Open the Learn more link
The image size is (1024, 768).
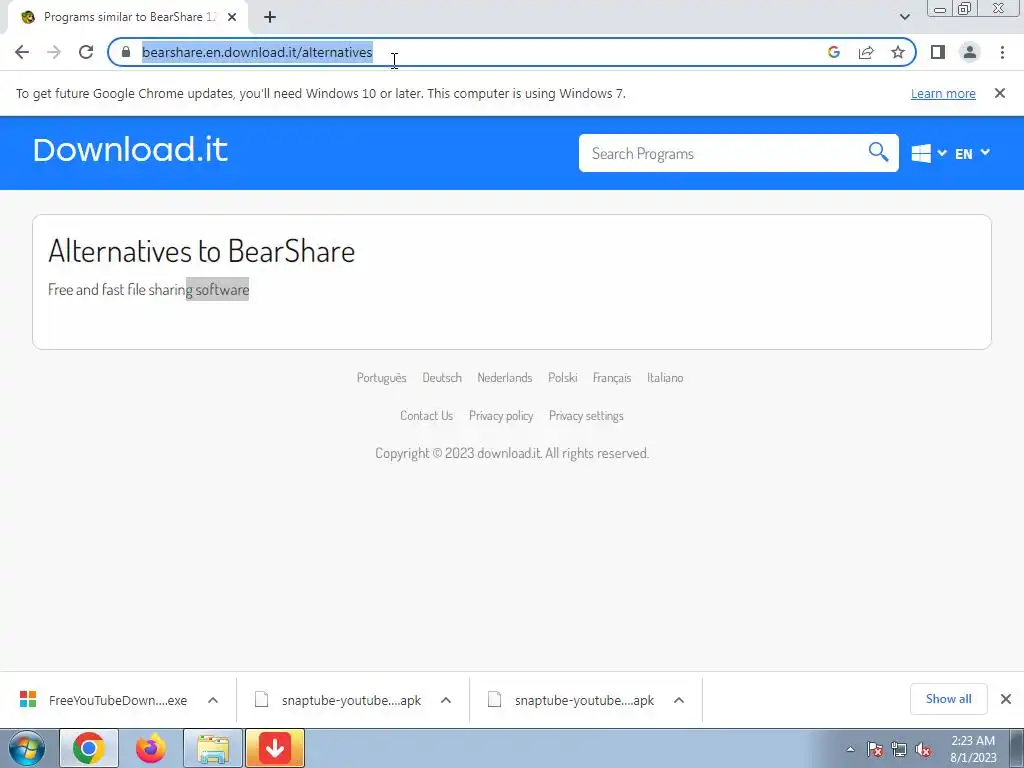coord(943,93)
